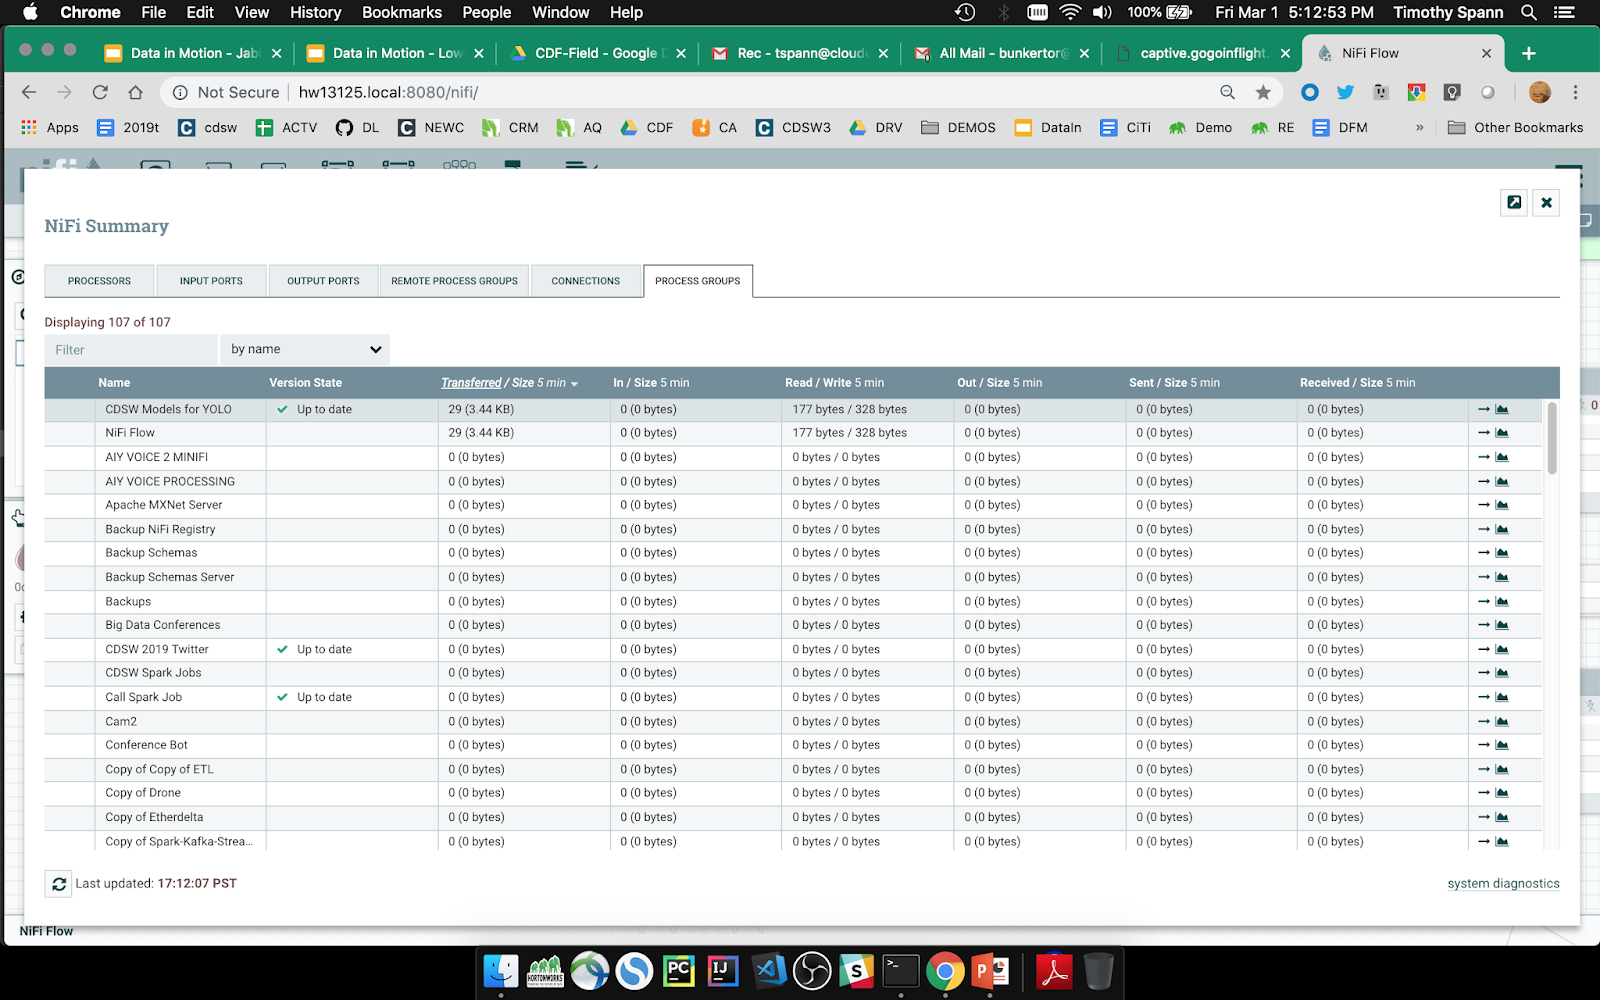
Task: Open the Connections tab
Action: click(x=586, y=281)
